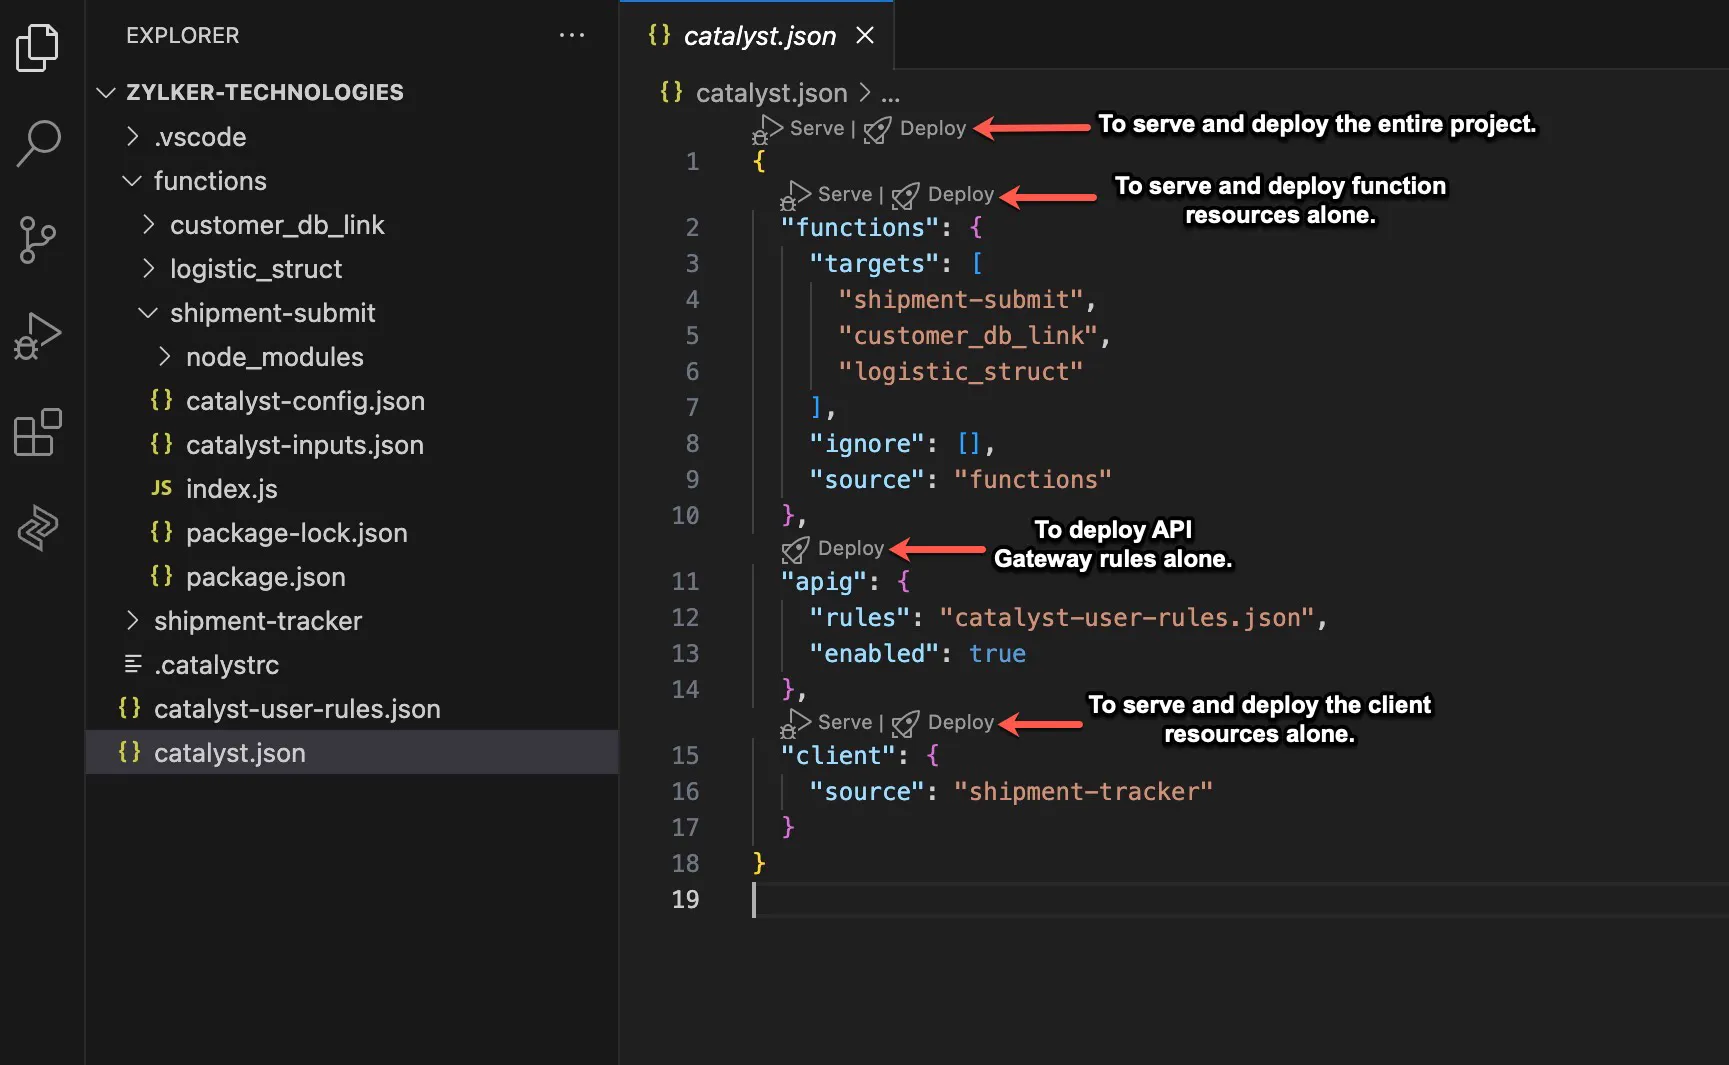Click Serve above line 1 for entire project
This screenshot has height=1065, width=1729.
point(817,128)
